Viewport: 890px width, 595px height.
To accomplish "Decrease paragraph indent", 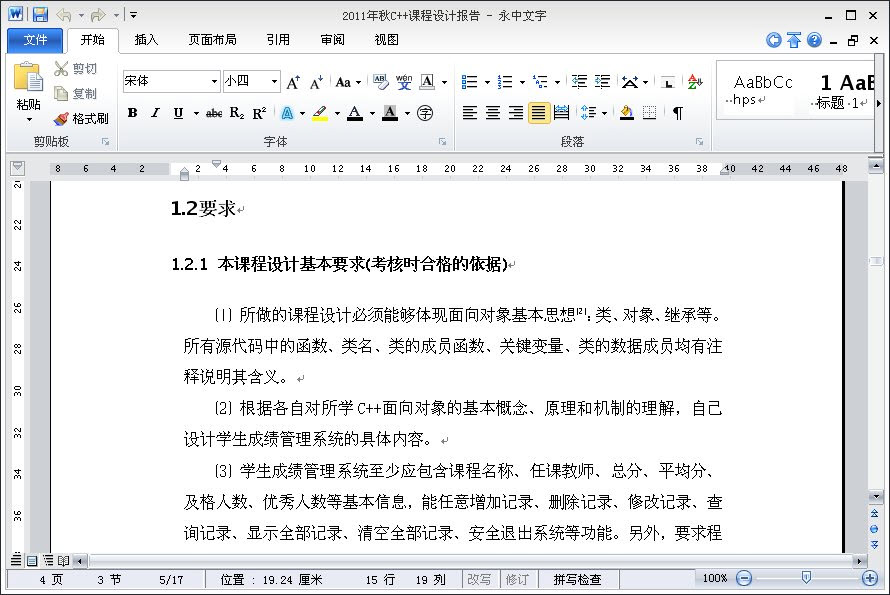I will (x=579, y=82).
